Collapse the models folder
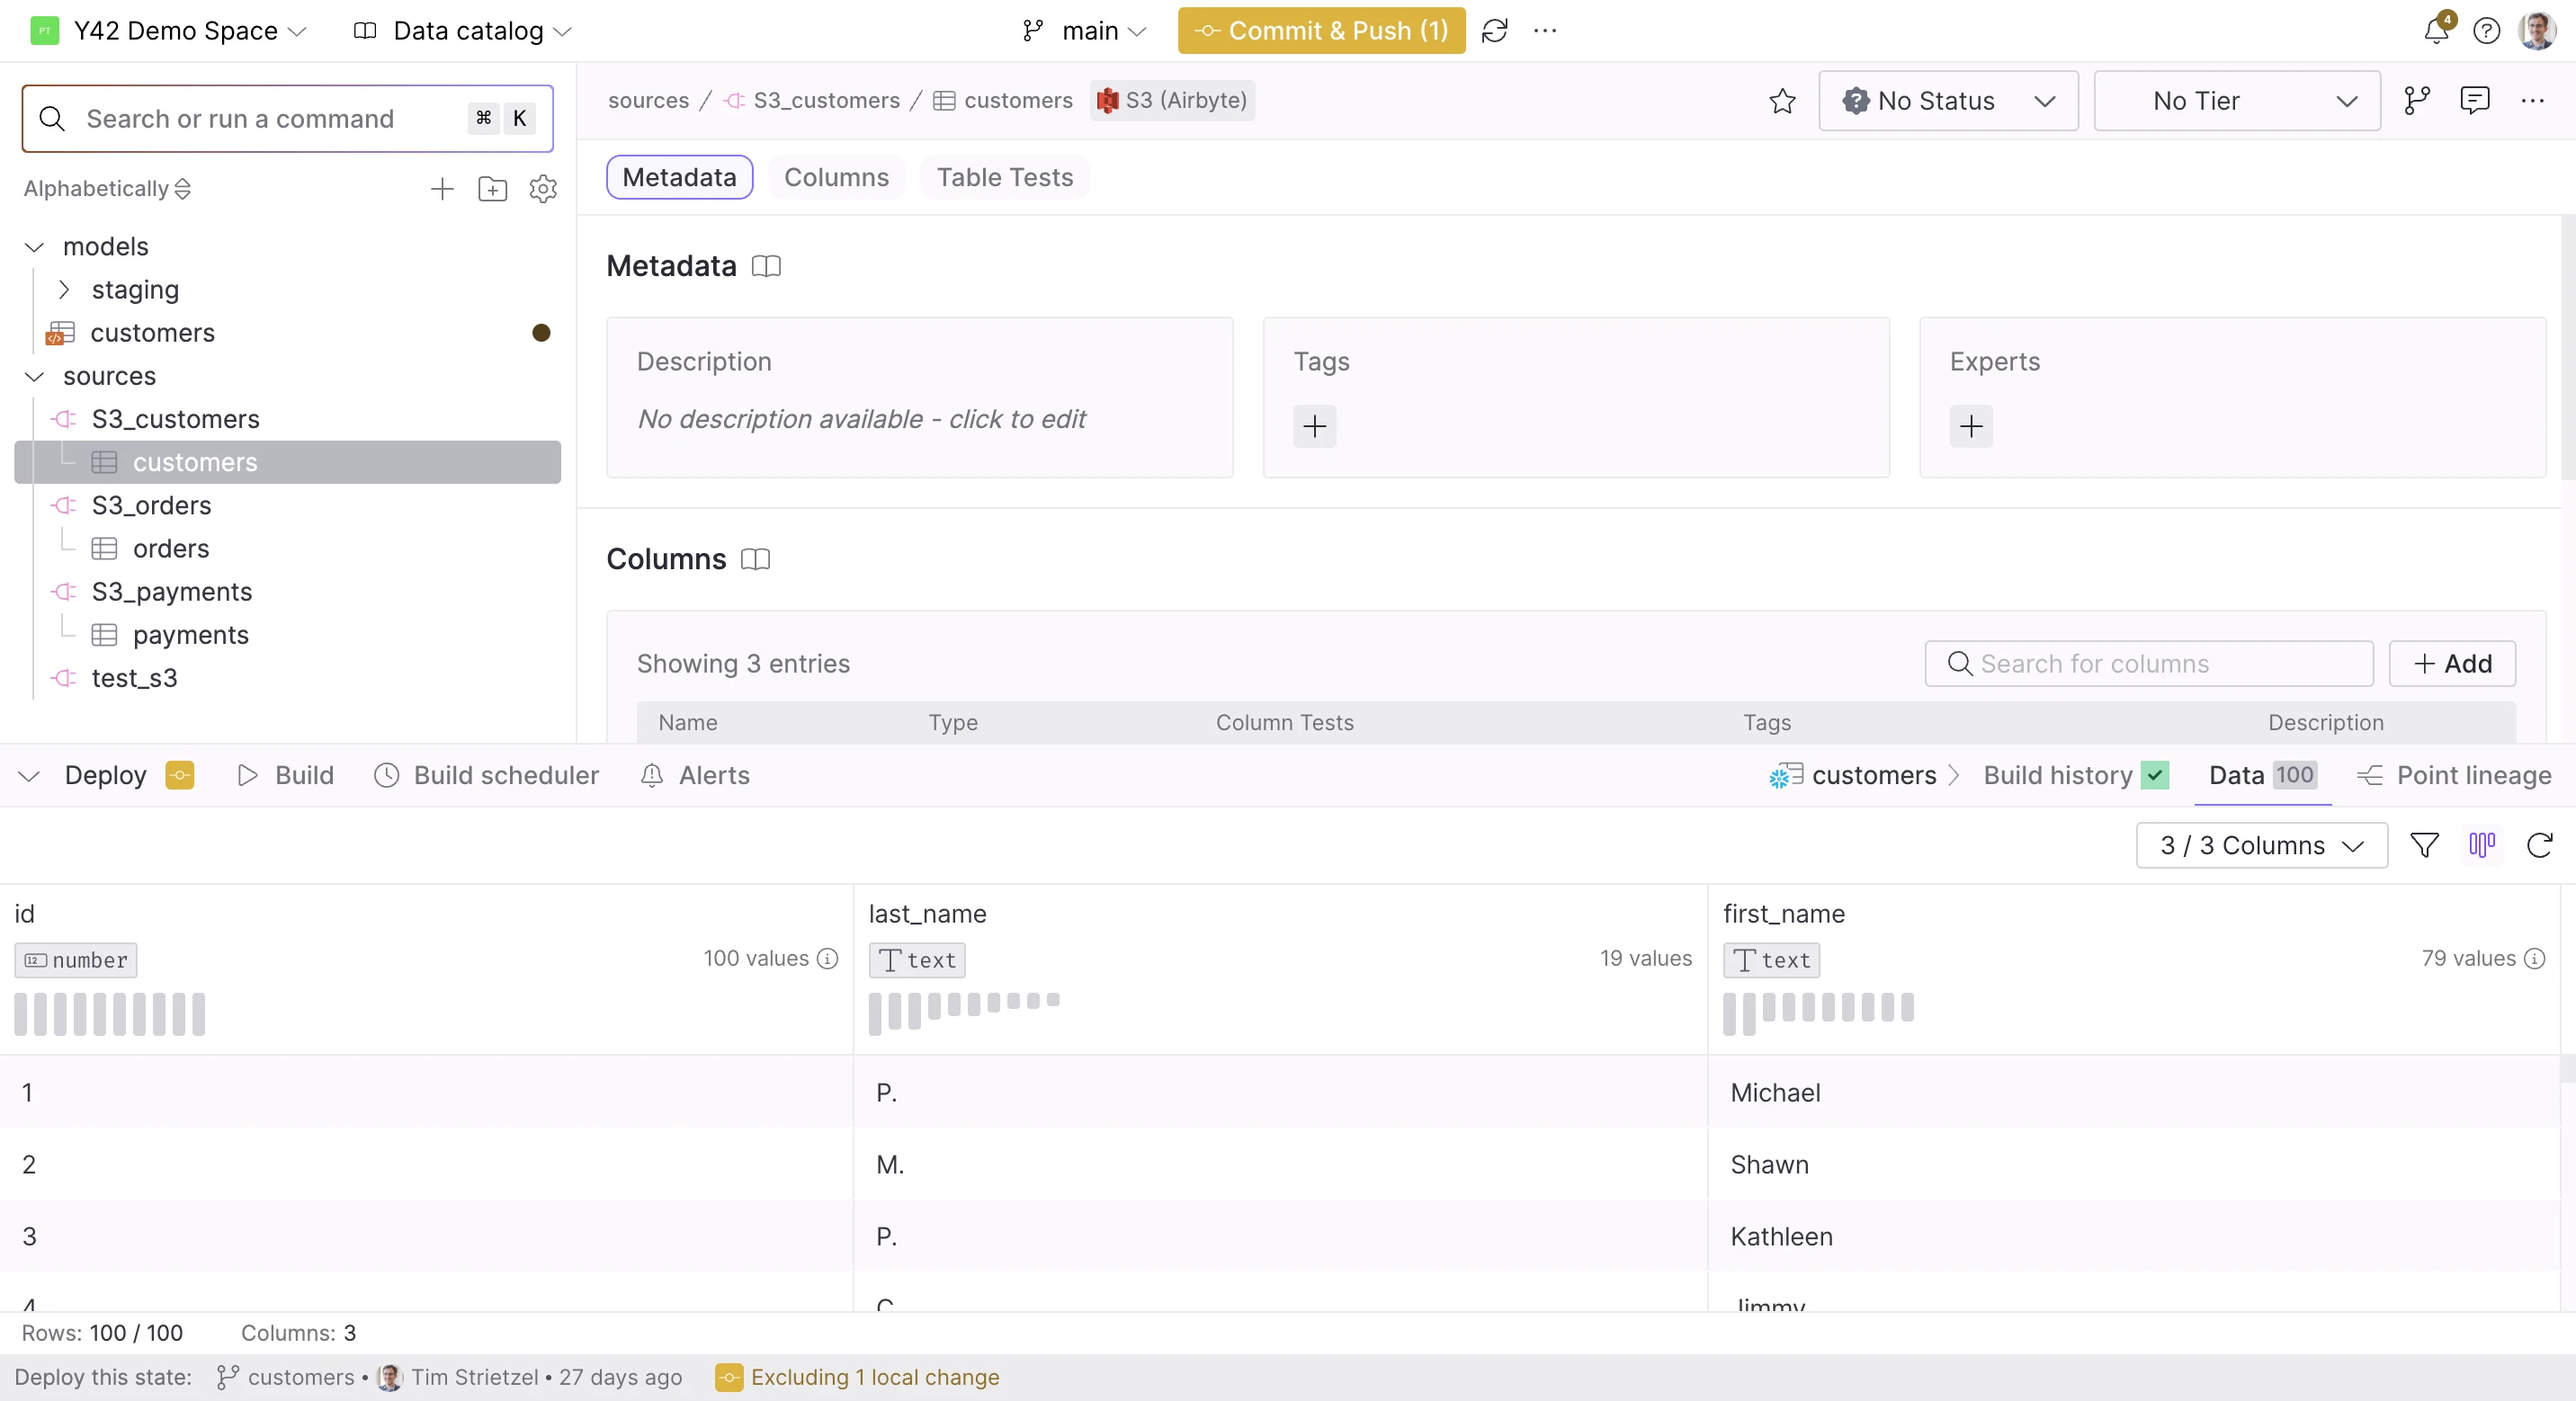The image size is (2576, 1401). tap(35, 247)
